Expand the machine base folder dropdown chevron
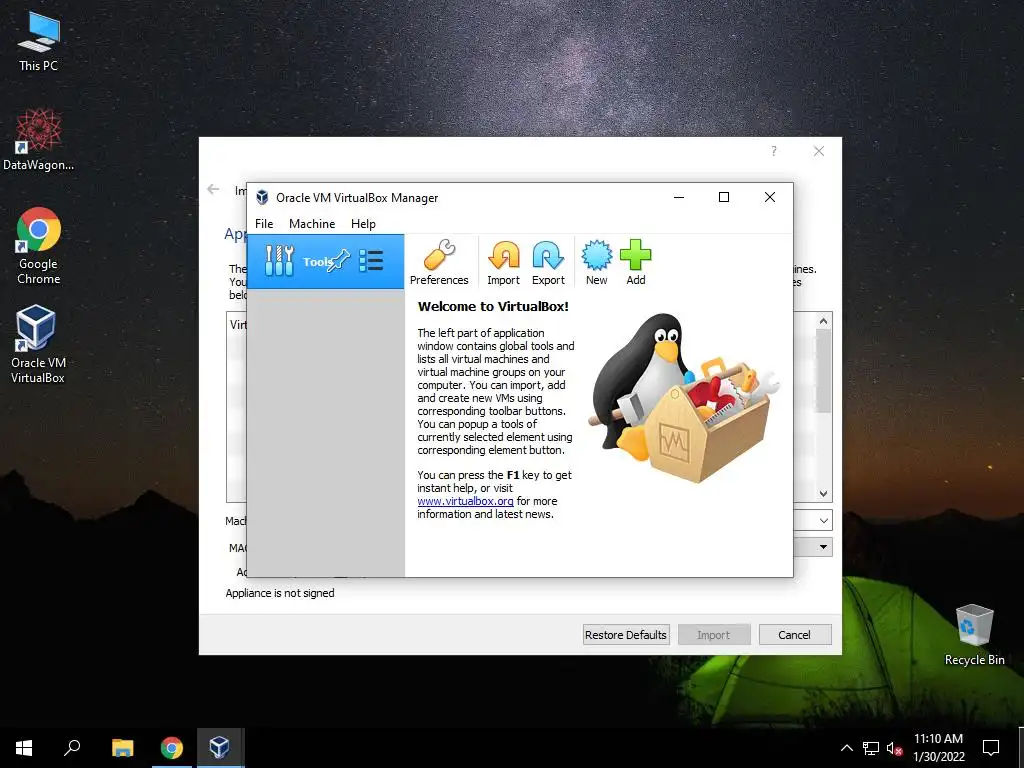Screen dimensions: 1024x768 click(824, 520)
